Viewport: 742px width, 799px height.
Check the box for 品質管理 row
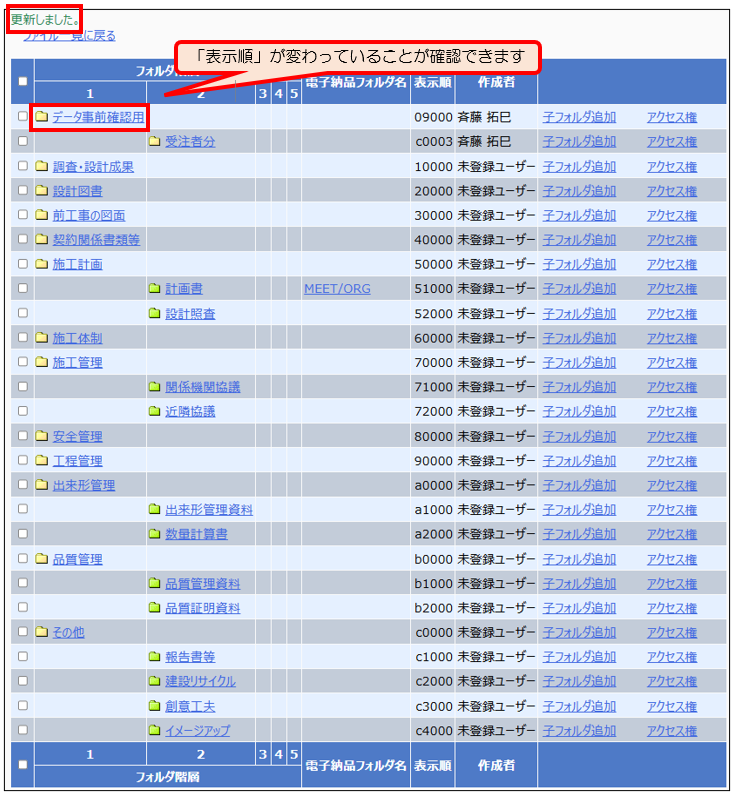[x=23, y=559]
